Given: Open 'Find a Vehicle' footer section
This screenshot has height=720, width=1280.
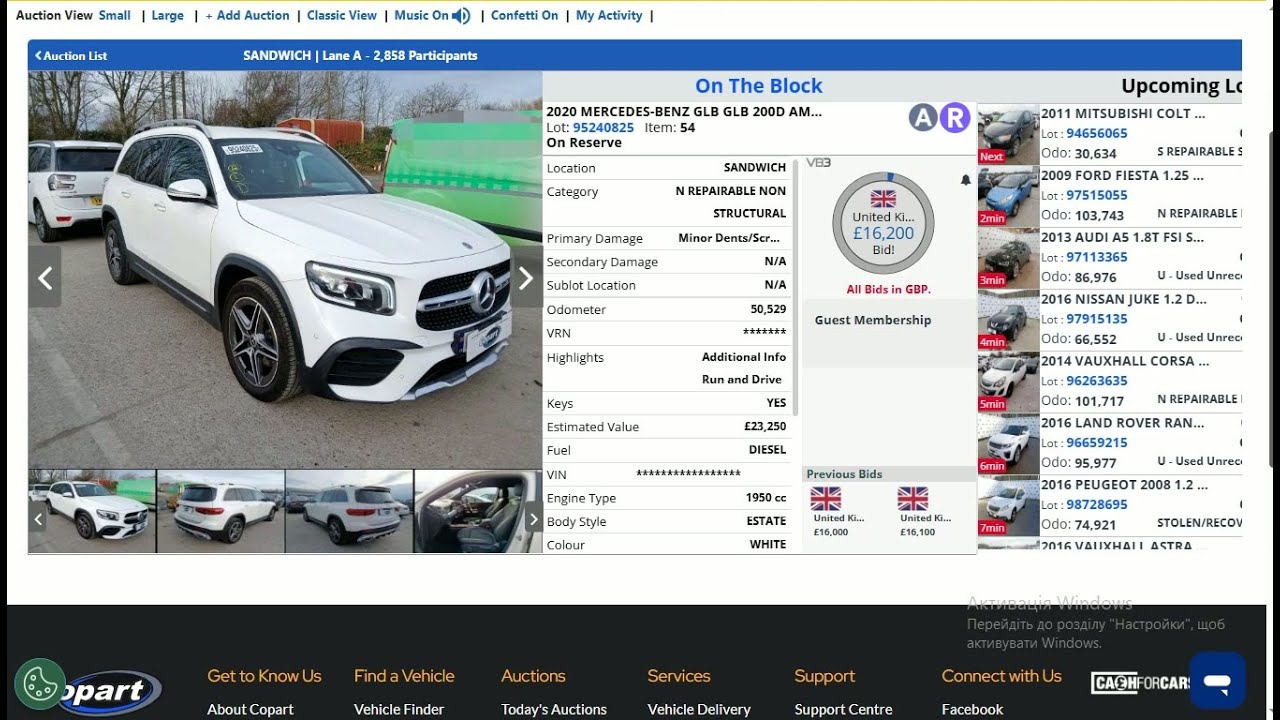Looking at the screenshot, I should [404, 676].
